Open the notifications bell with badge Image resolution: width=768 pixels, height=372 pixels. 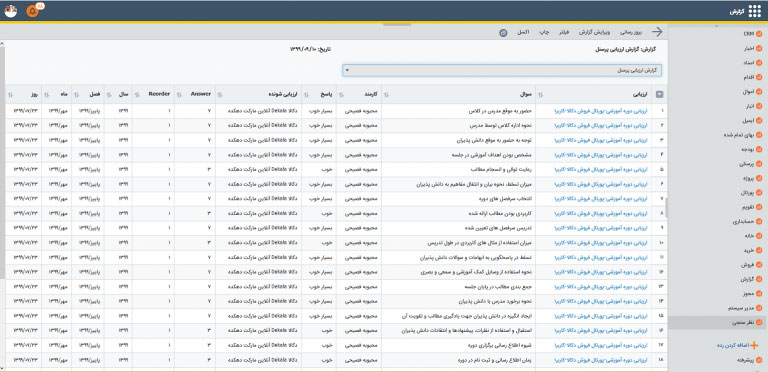(32, 10)
